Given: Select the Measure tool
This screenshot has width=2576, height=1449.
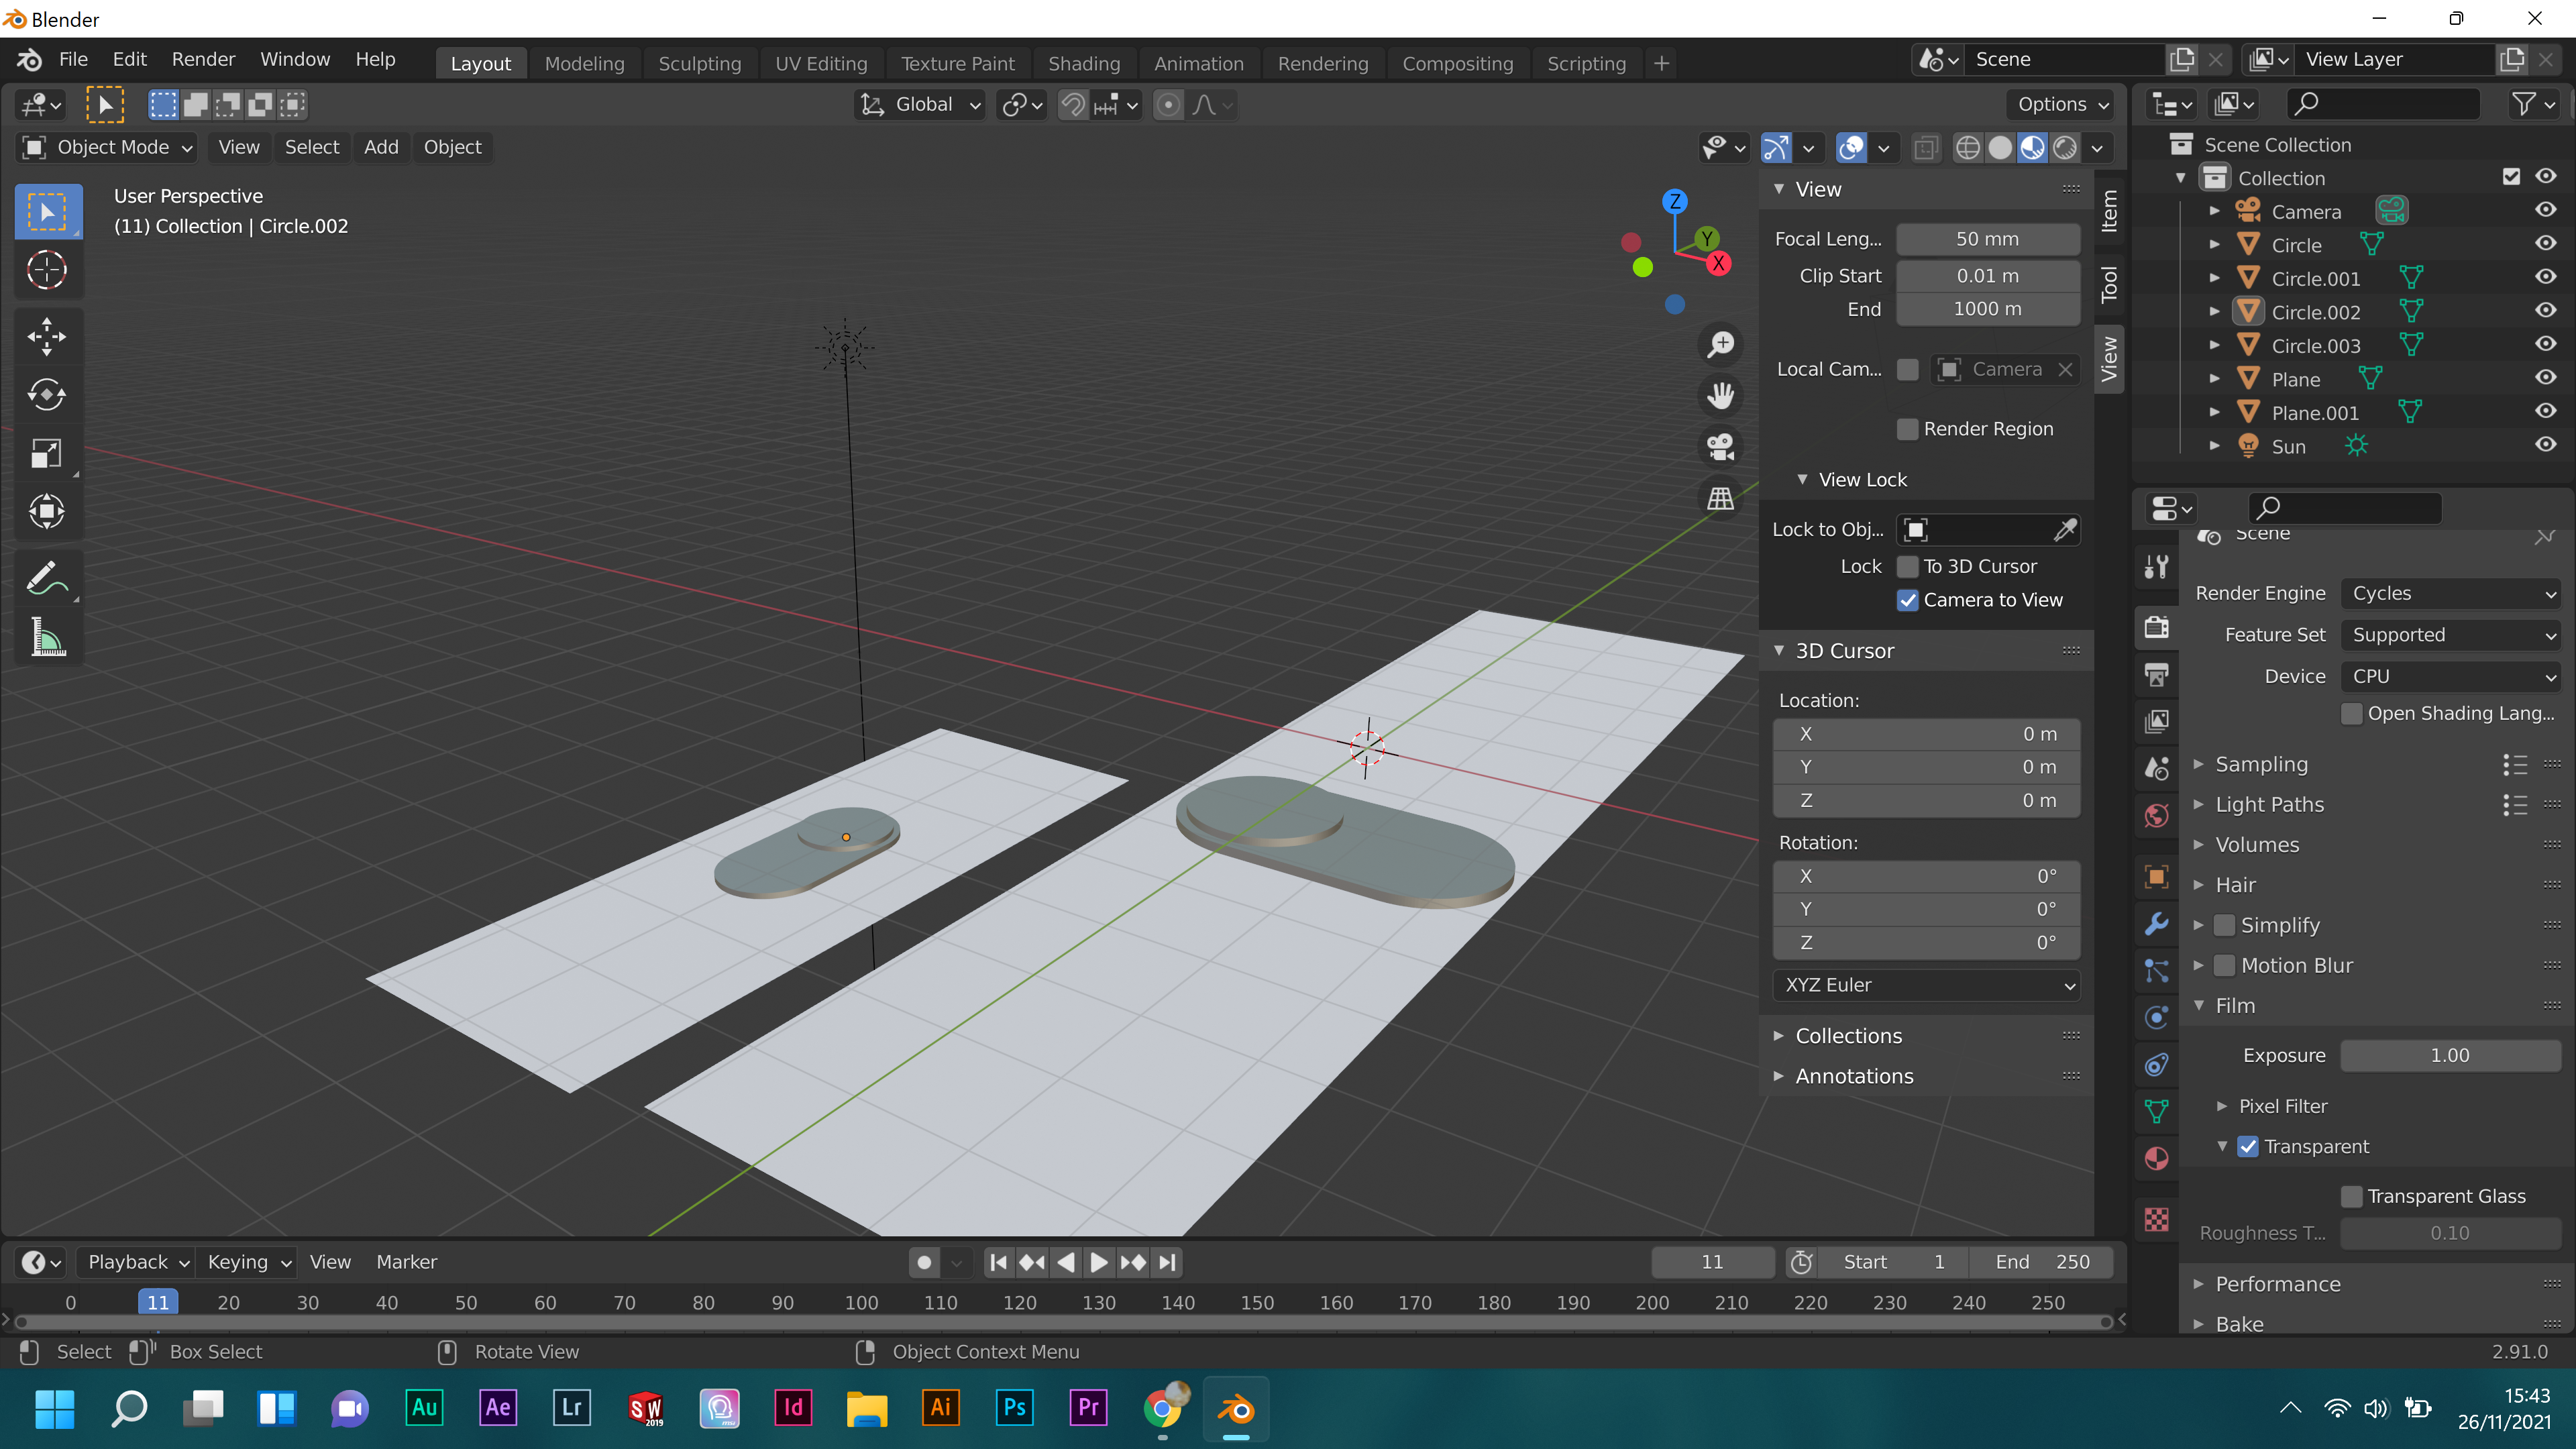Looking at the screenshot, I should point(47,637).
